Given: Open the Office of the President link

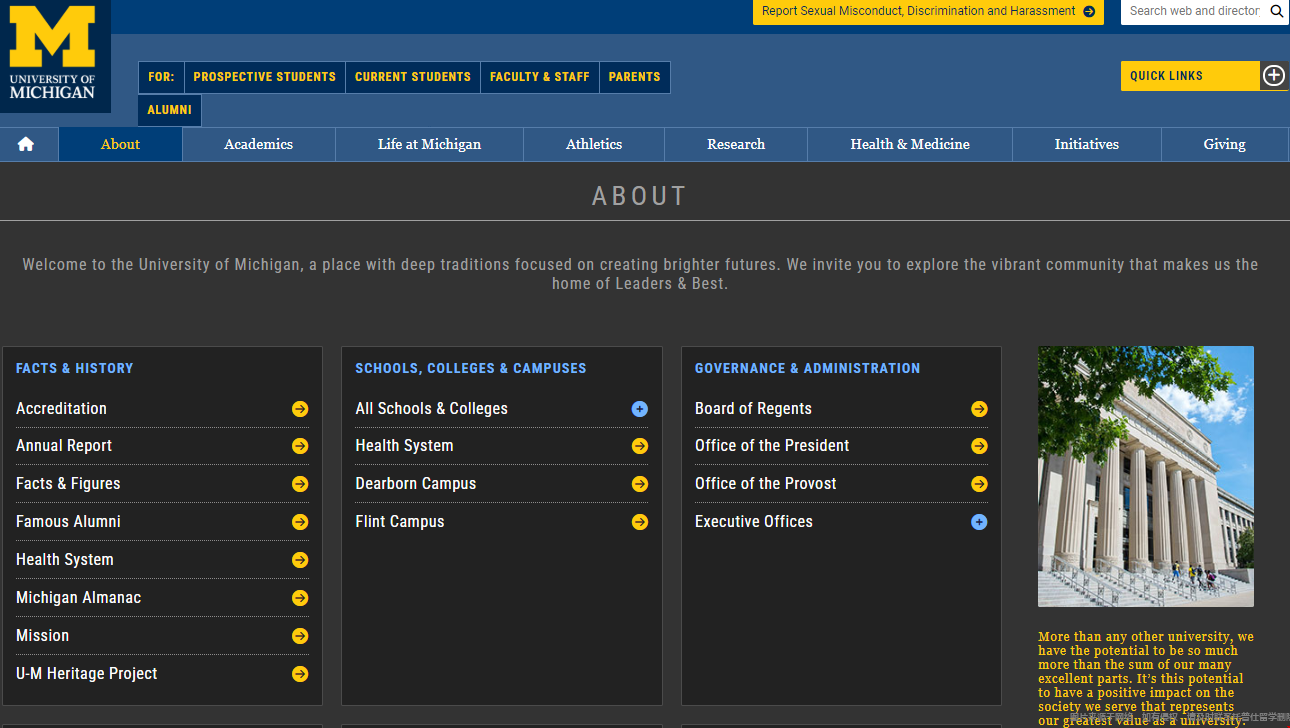Looking at the screenshot, I should click(772, 446).
